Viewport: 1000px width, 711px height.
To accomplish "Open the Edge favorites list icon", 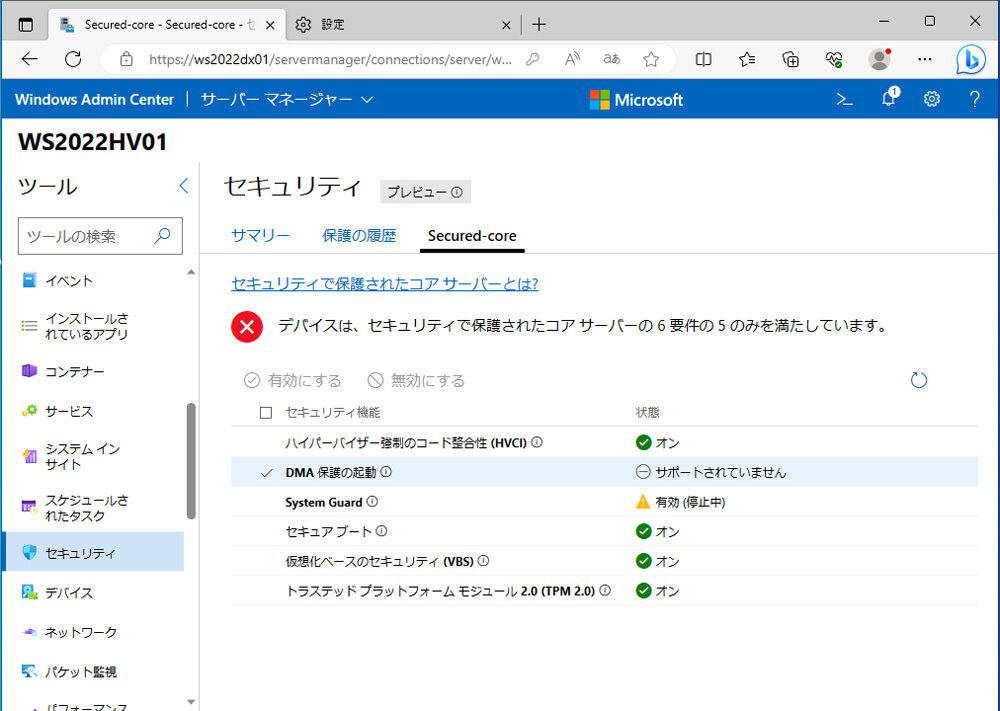I will coord(747,59).
